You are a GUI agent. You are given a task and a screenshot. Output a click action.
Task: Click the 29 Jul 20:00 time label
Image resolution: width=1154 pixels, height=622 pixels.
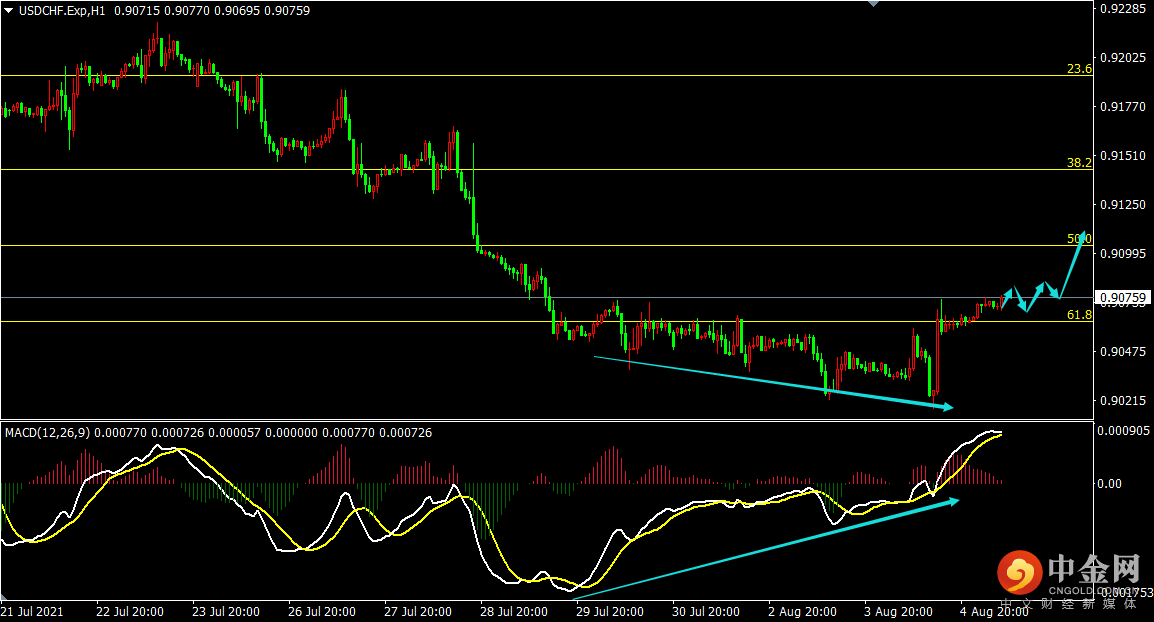click(x=610, y=612)
